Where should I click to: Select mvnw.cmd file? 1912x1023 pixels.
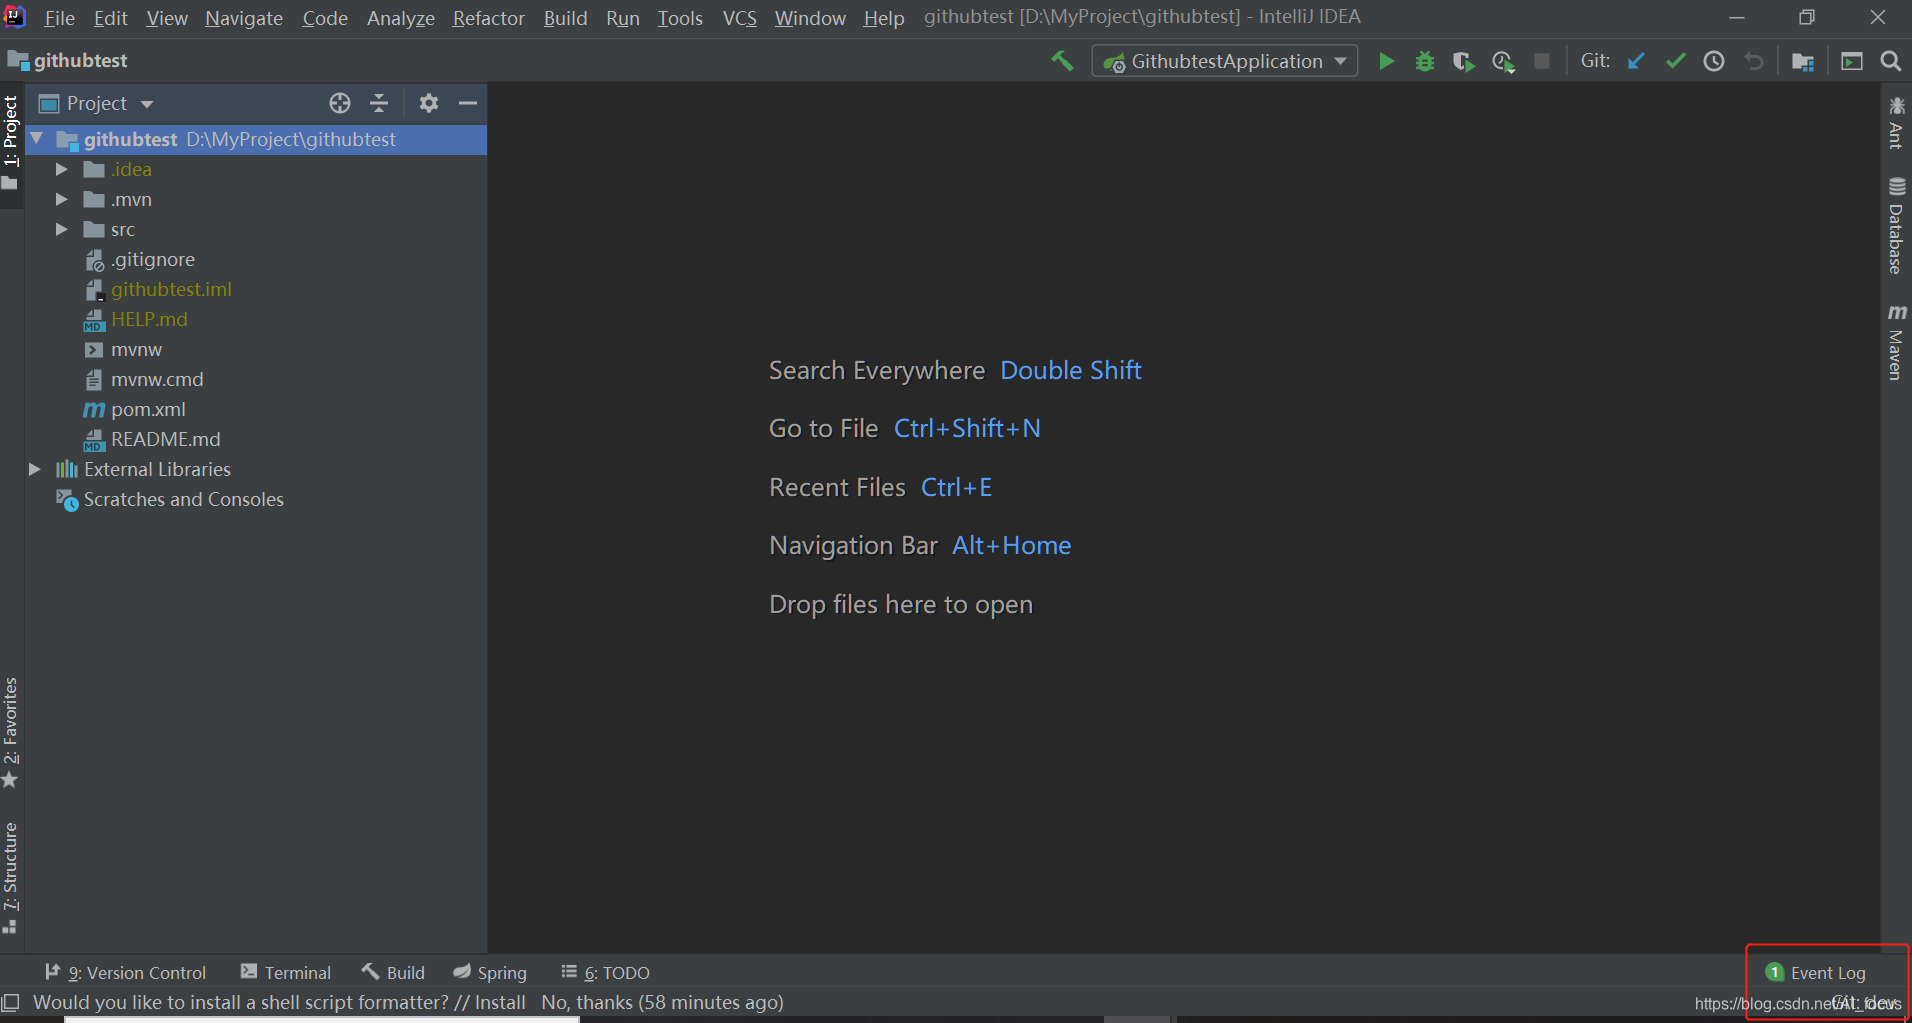tap(157, 379)
